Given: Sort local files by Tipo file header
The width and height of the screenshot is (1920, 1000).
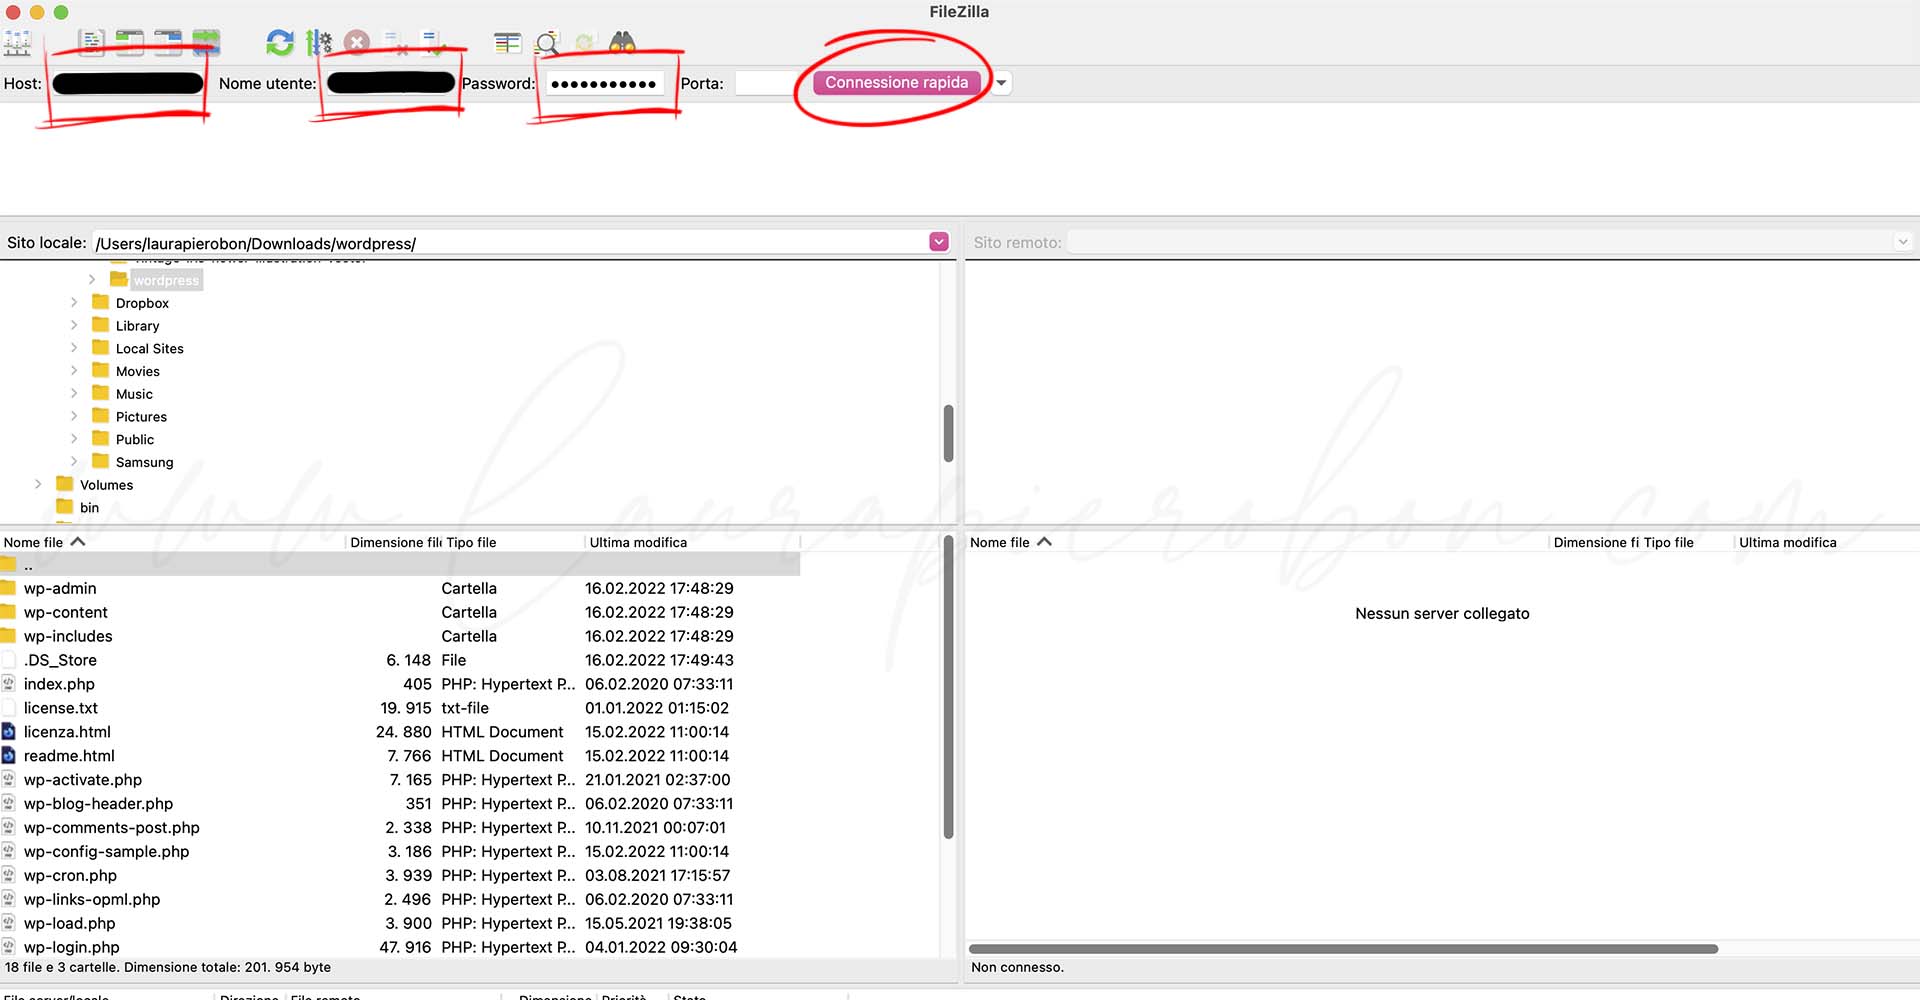Looking at the screenshot, I should (471, 542).
